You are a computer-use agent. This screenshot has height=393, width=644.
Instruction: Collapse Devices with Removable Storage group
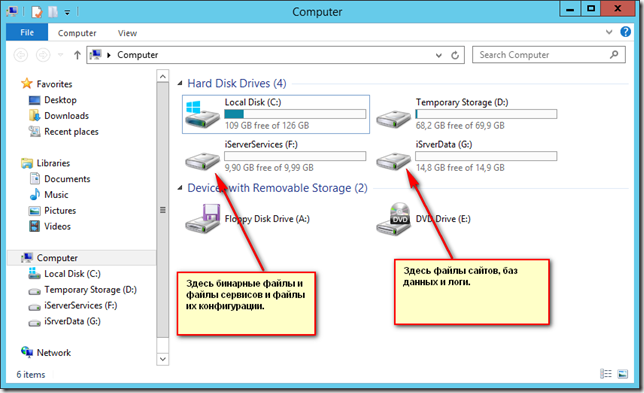pyautogui.click(x=180, y=188)
